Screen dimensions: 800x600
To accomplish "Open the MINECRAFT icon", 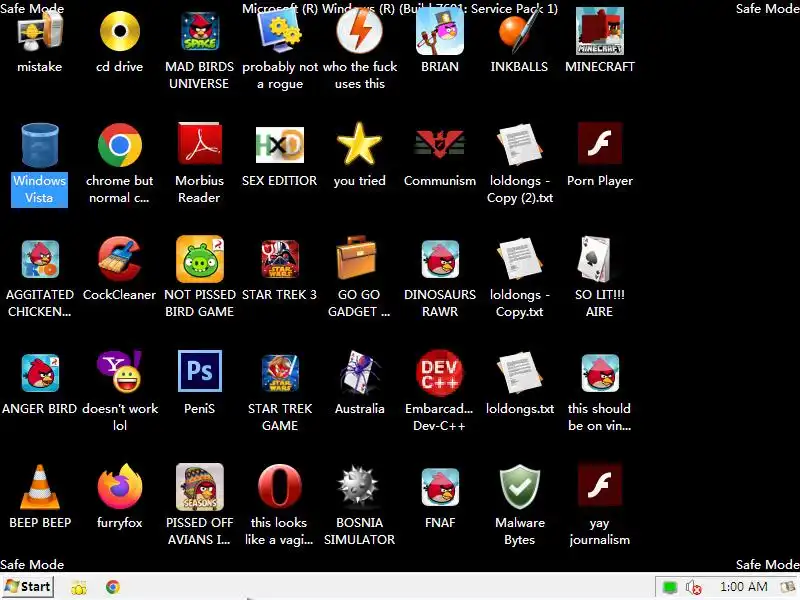I will 599,32.
